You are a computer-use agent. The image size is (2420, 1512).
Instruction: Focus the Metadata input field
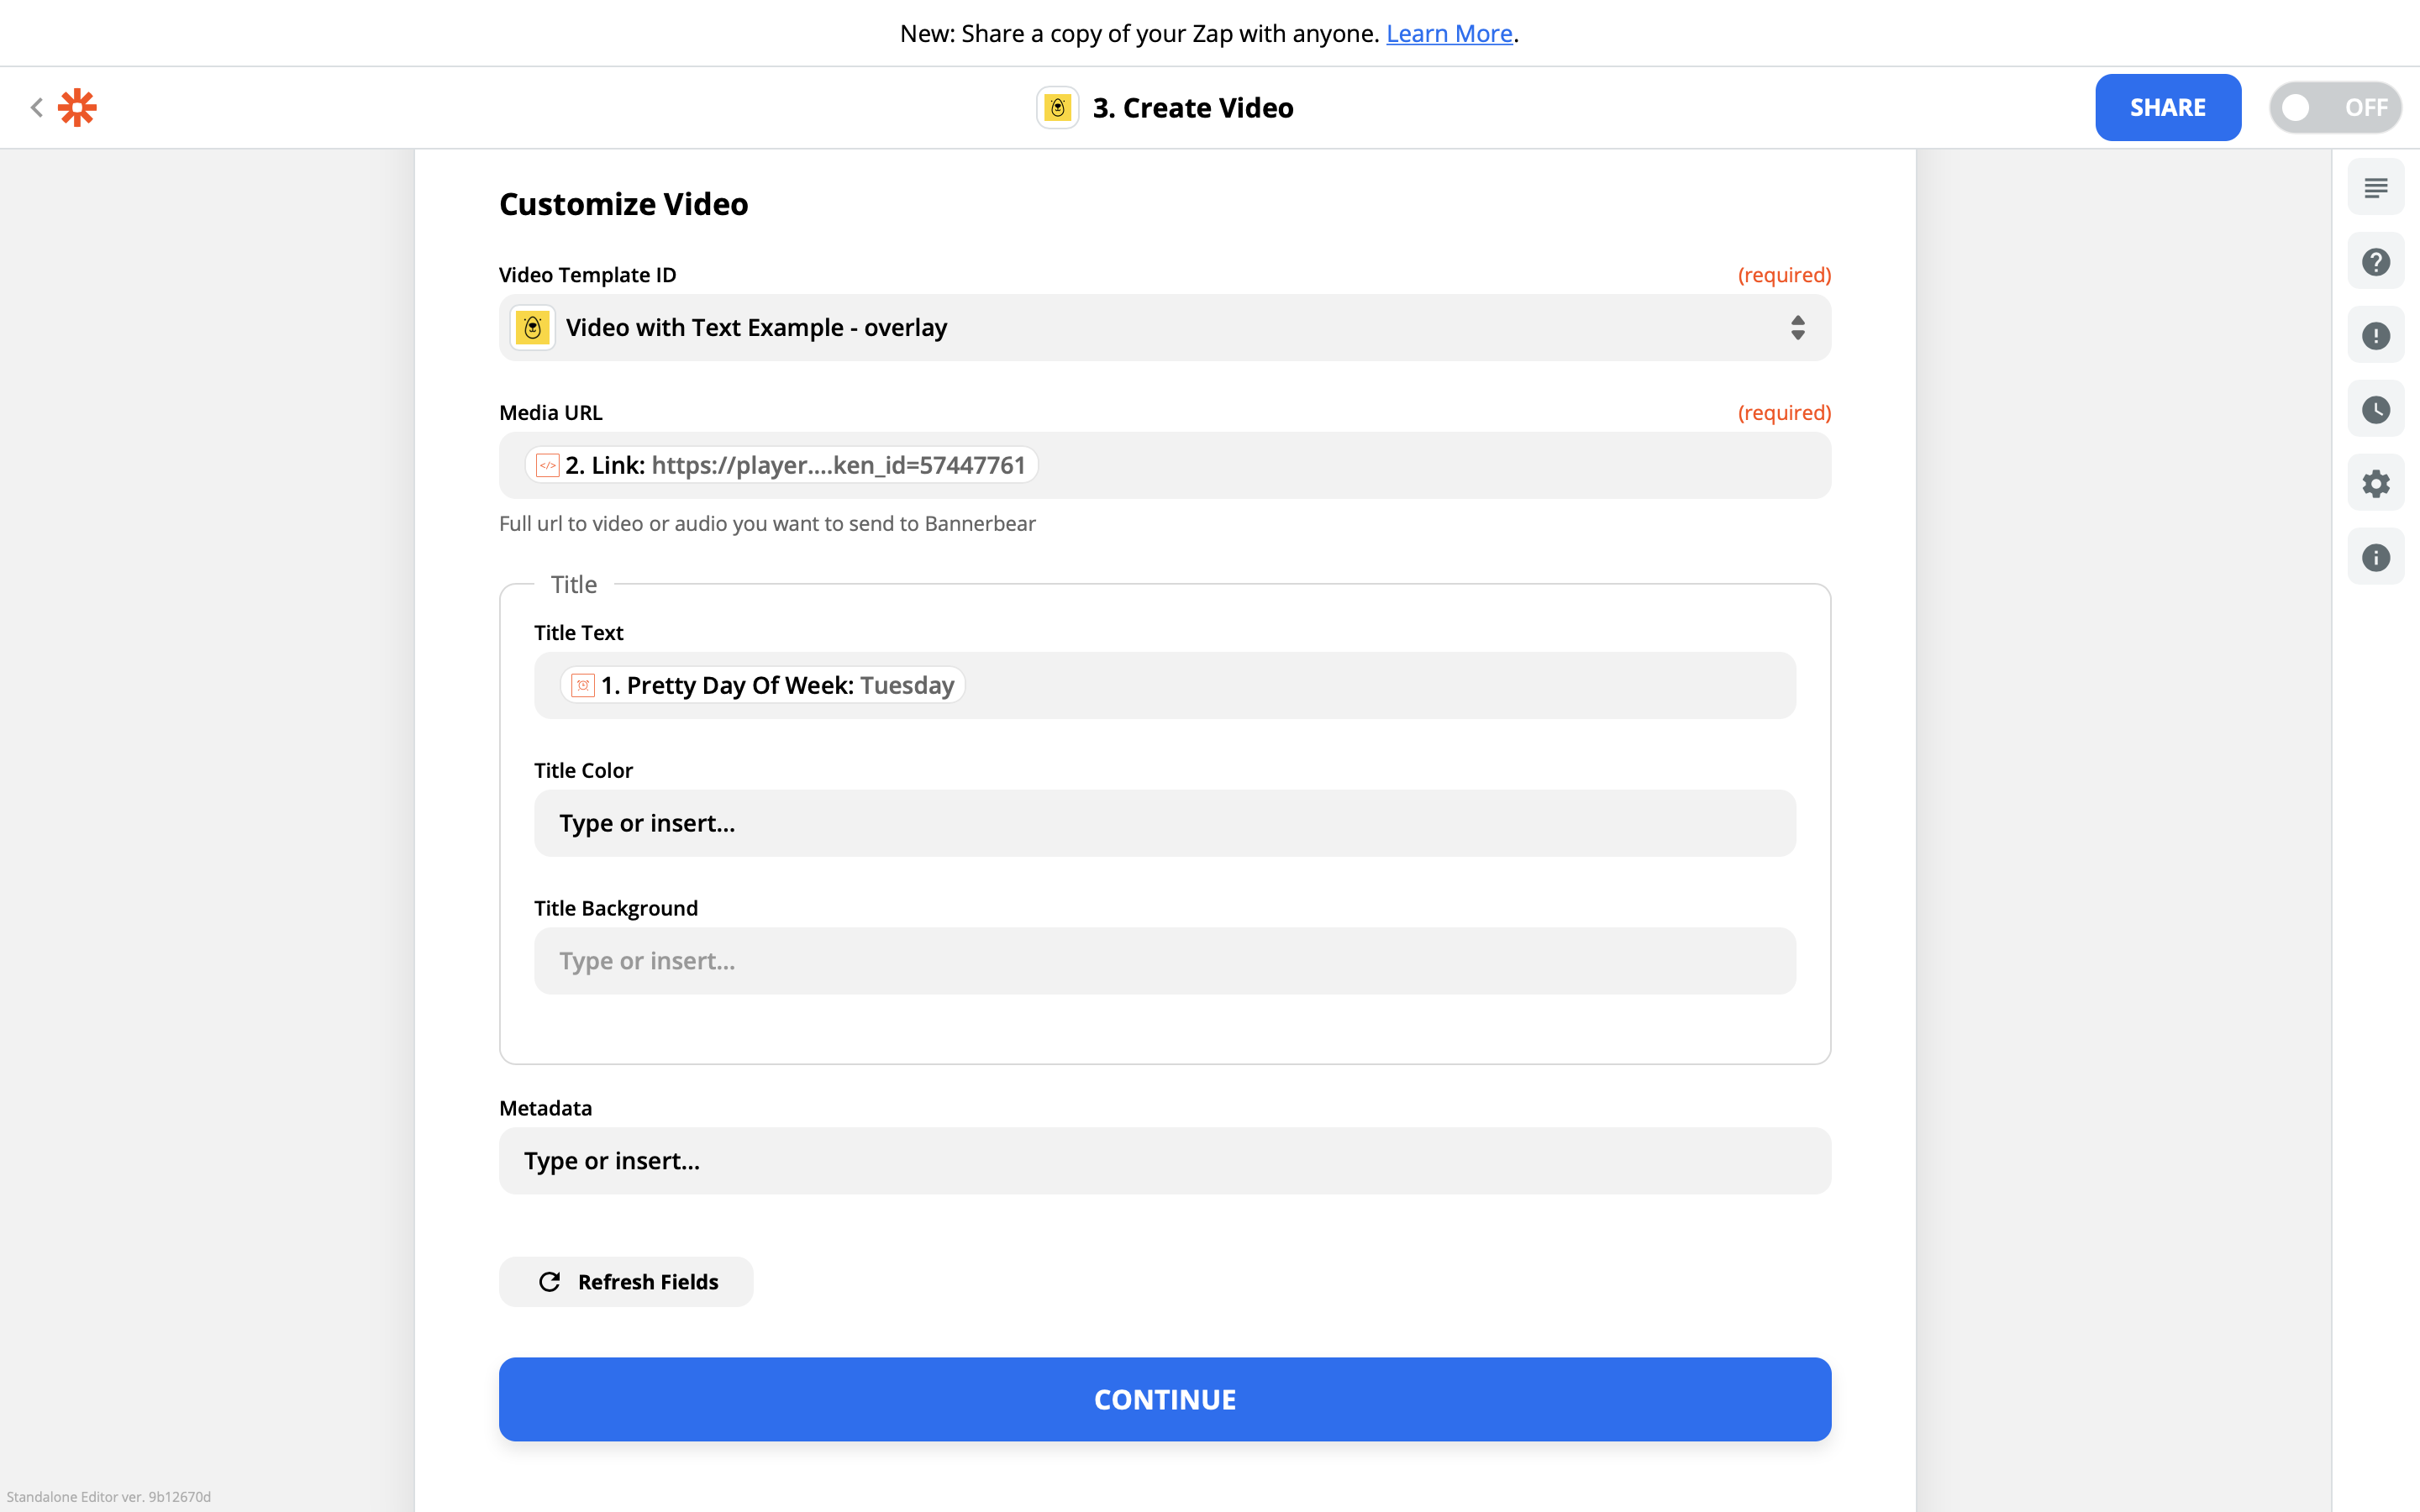[x=1164, y=1161]
